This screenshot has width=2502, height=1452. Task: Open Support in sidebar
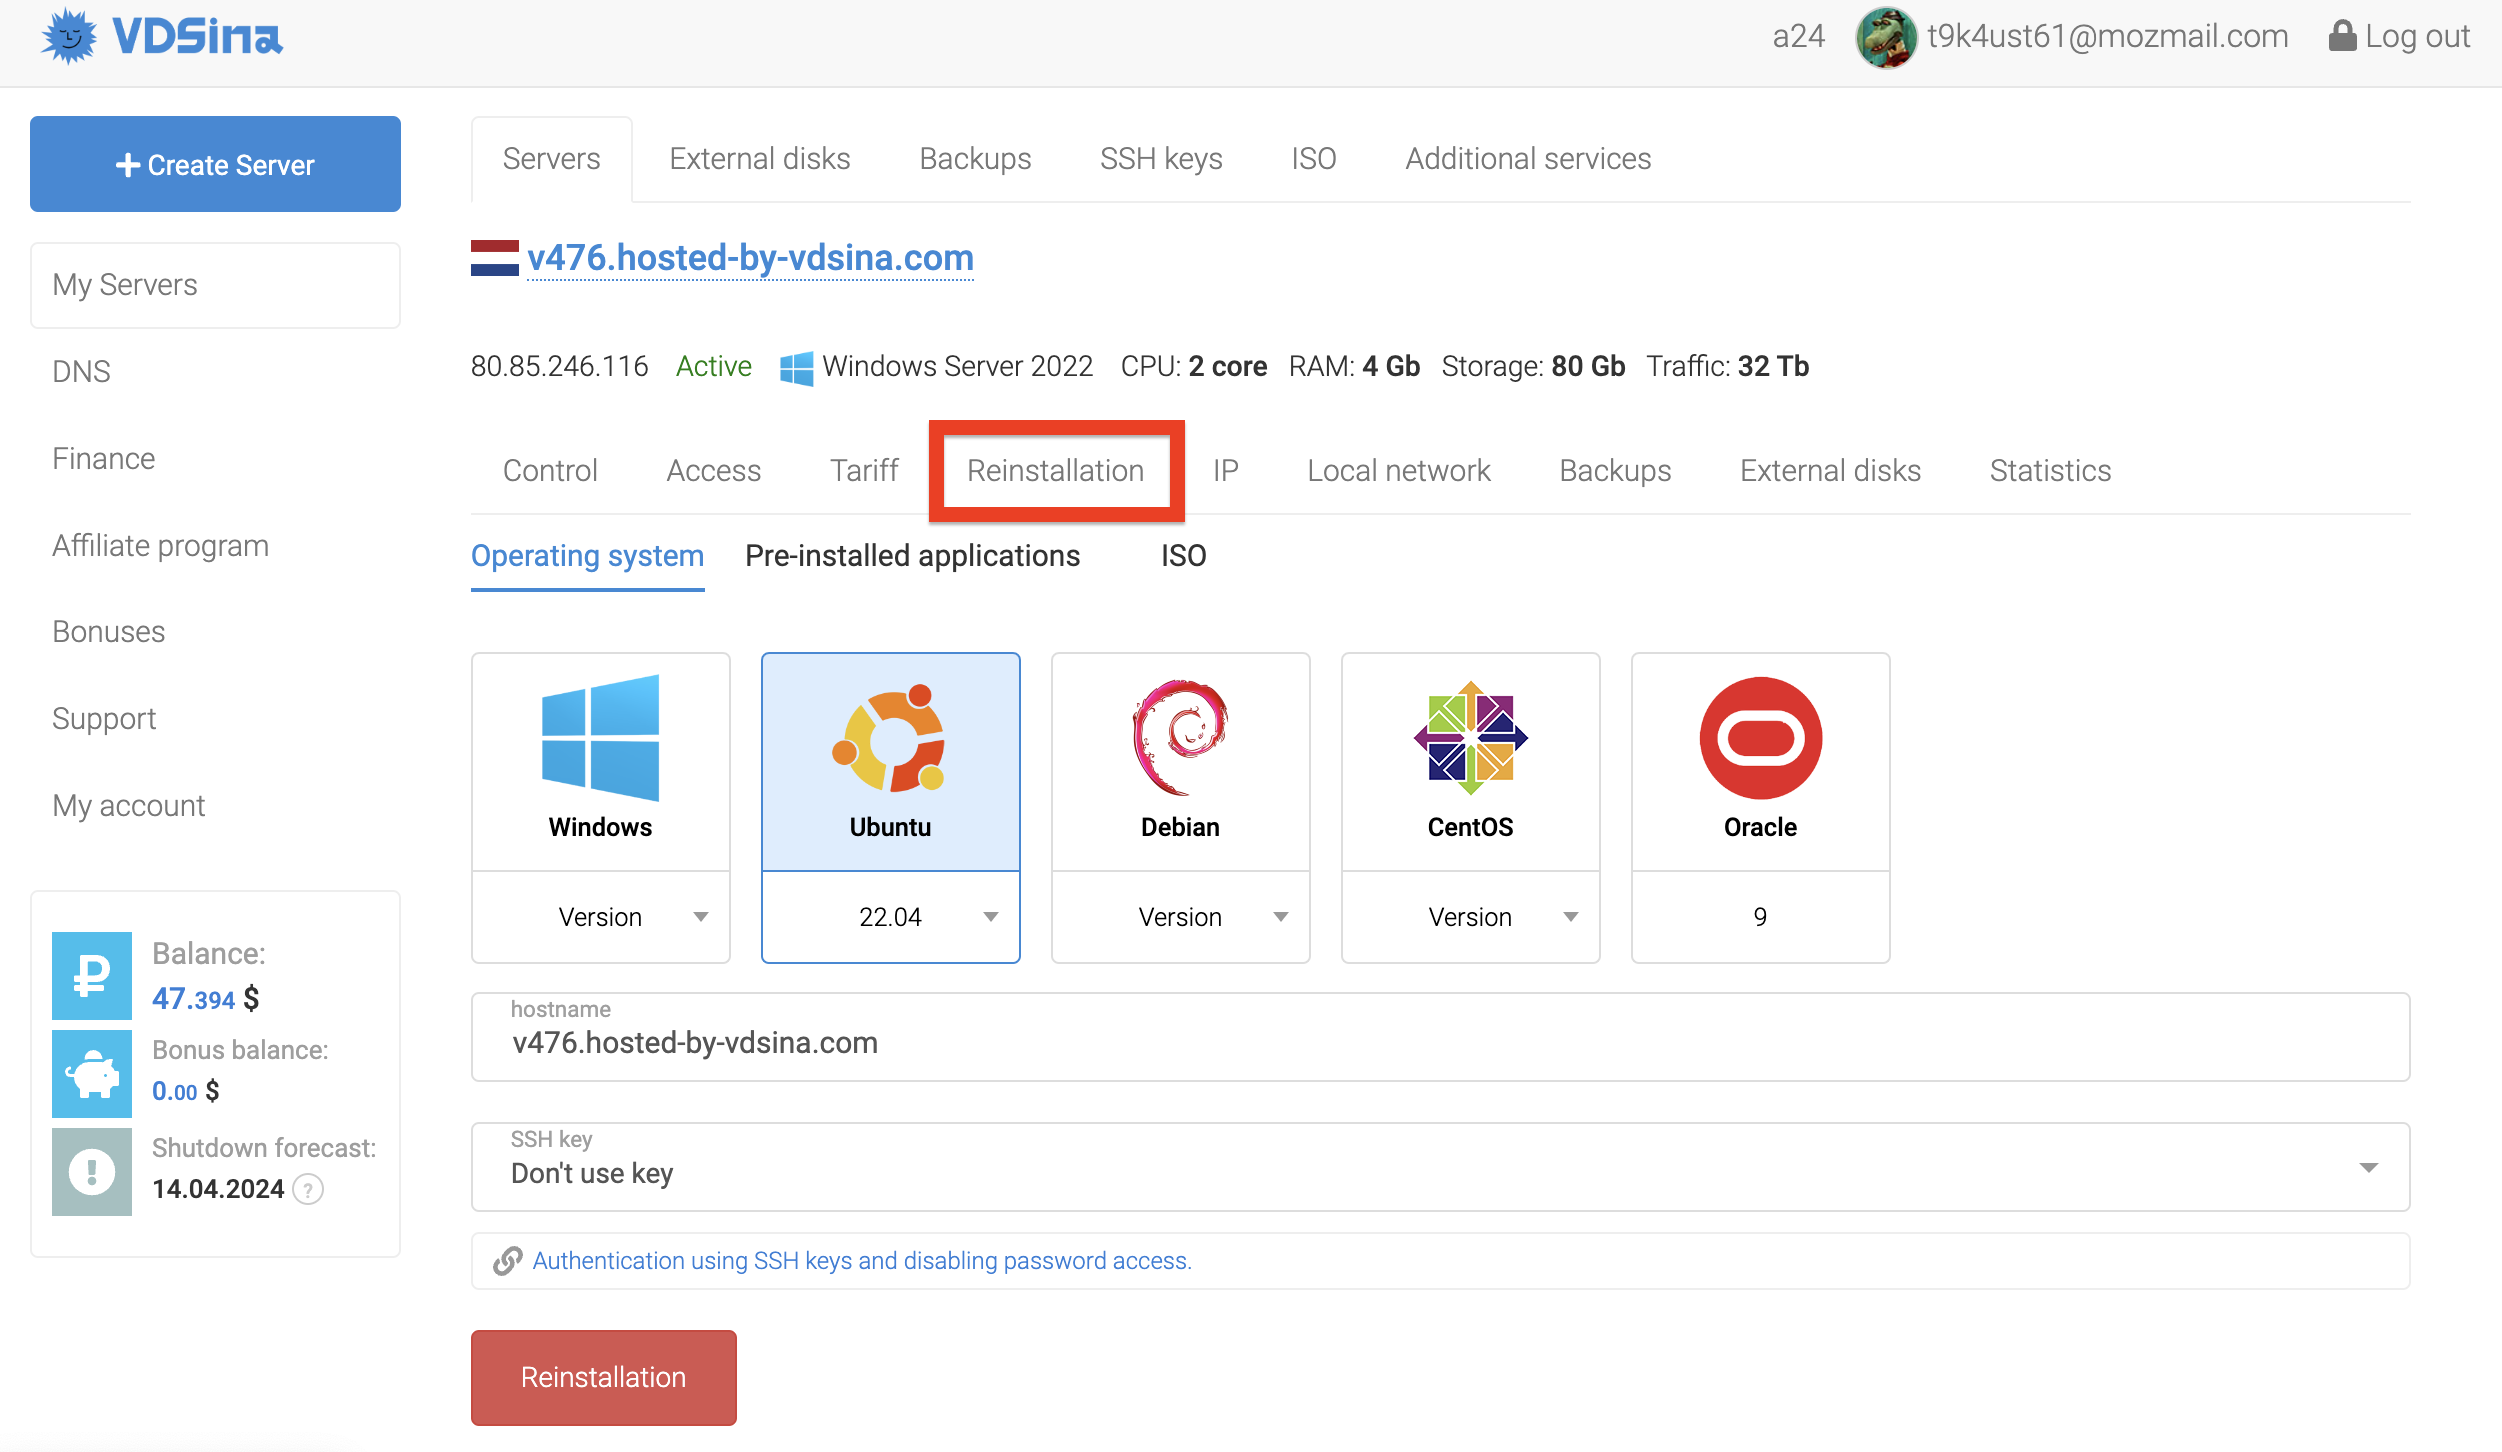point(104,719)
